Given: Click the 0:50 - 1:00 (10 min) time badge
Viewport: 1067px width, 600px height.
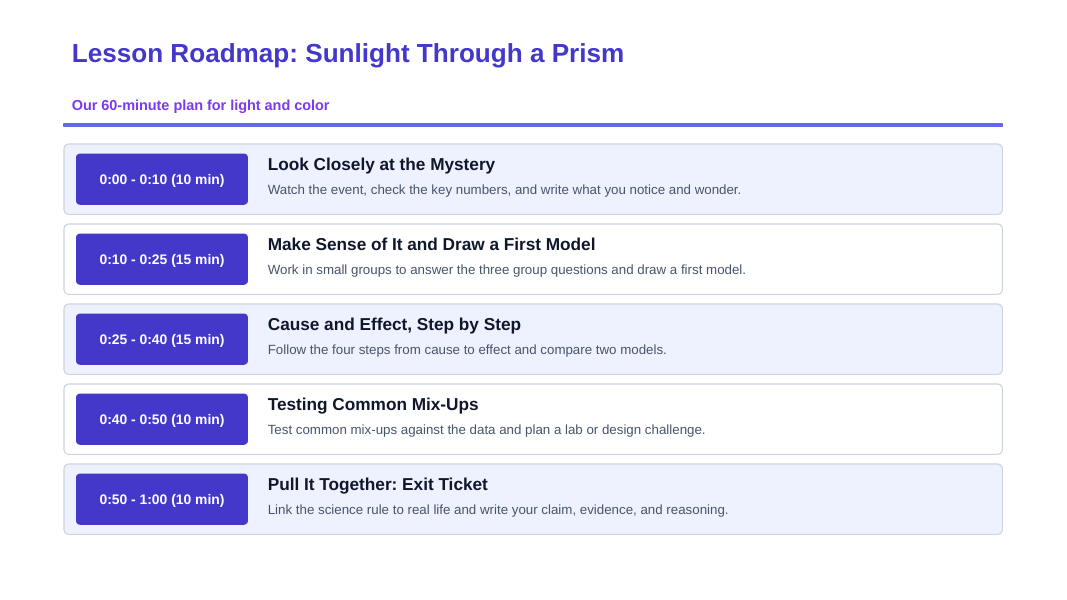Looking at the screenshot, I should 162,499.
